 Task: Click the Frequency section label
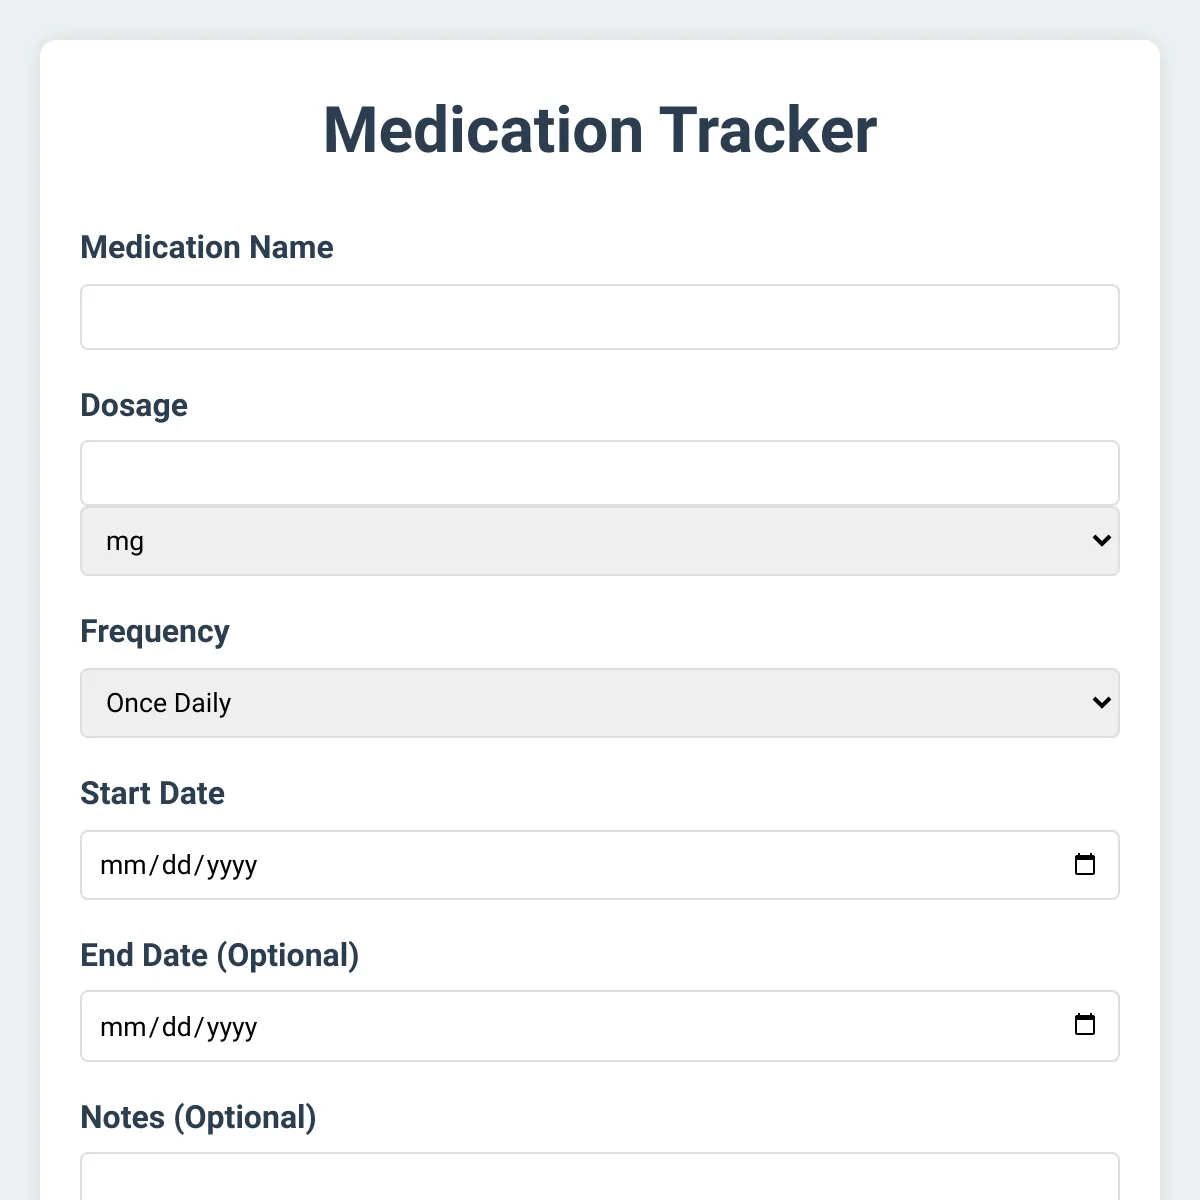click(155, 632)
